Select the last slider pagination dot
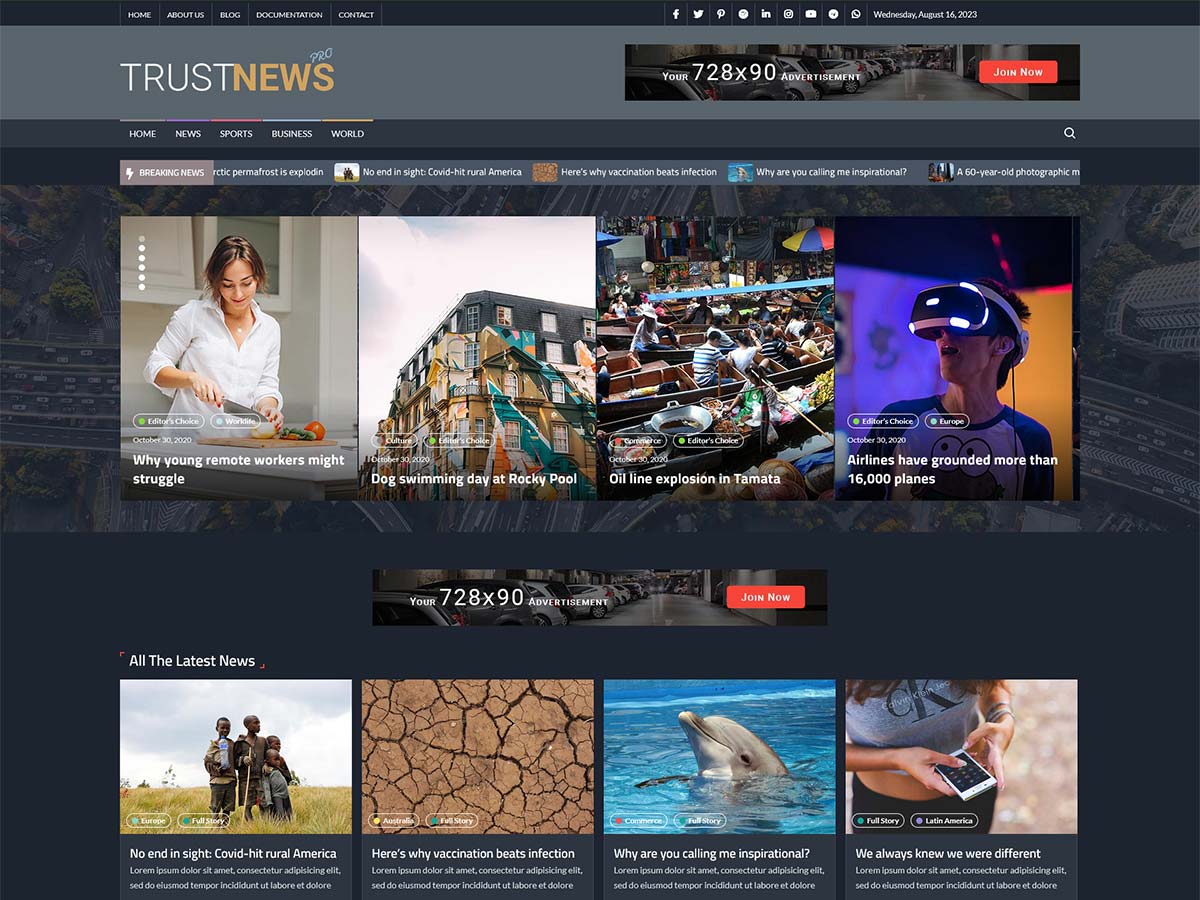1200x900 pixels. pos(142,287)
